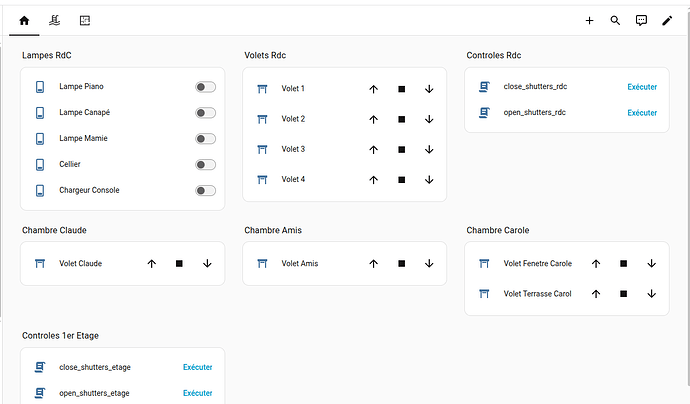Click the Cellier device icon
The height and width of the screenshot is (404, 690).
[x=40, y=165]
